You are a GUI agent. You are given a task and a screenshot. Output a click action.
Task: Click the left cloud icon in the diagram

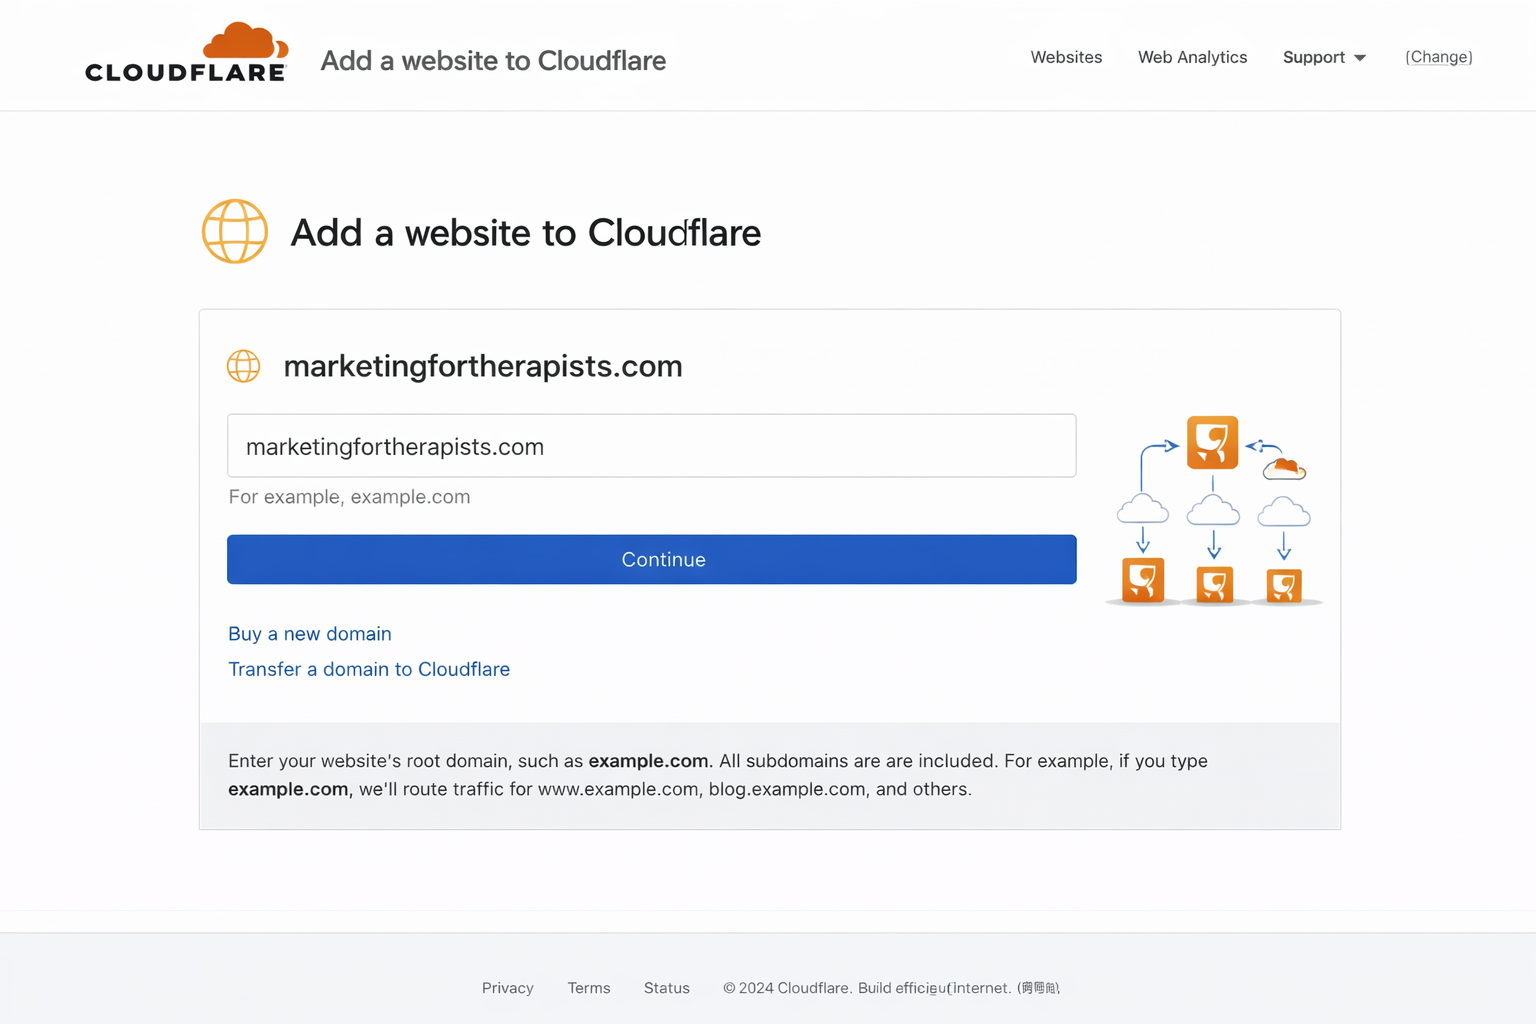[1142, 510]
